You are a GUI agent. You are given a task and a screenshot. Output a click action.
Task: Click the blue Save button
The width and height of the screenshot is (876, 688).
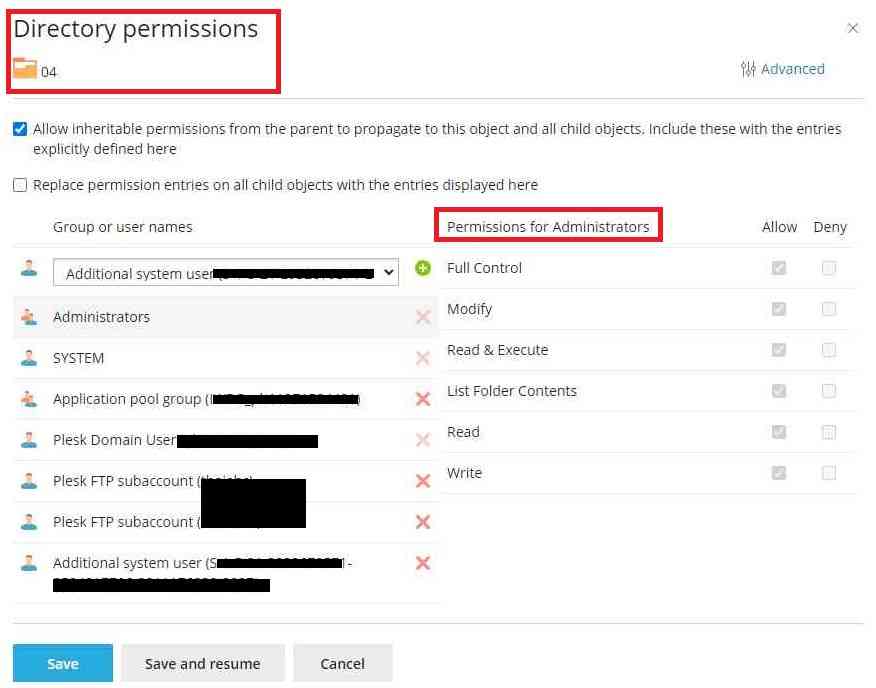[63, 664]
